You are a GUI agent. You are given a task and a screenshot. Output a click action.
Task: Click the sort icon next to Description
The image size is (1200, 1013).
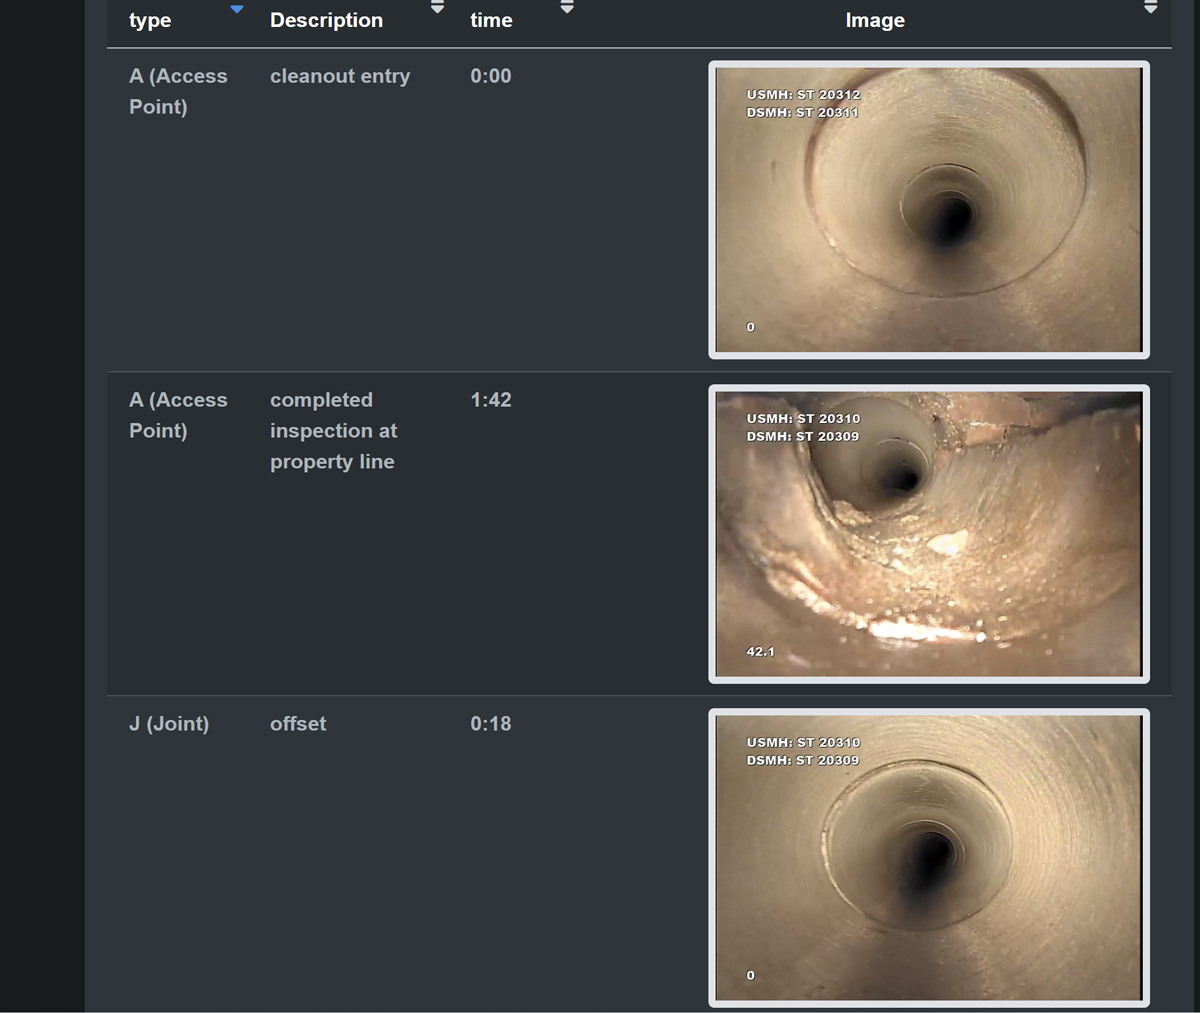pos(437,7)
